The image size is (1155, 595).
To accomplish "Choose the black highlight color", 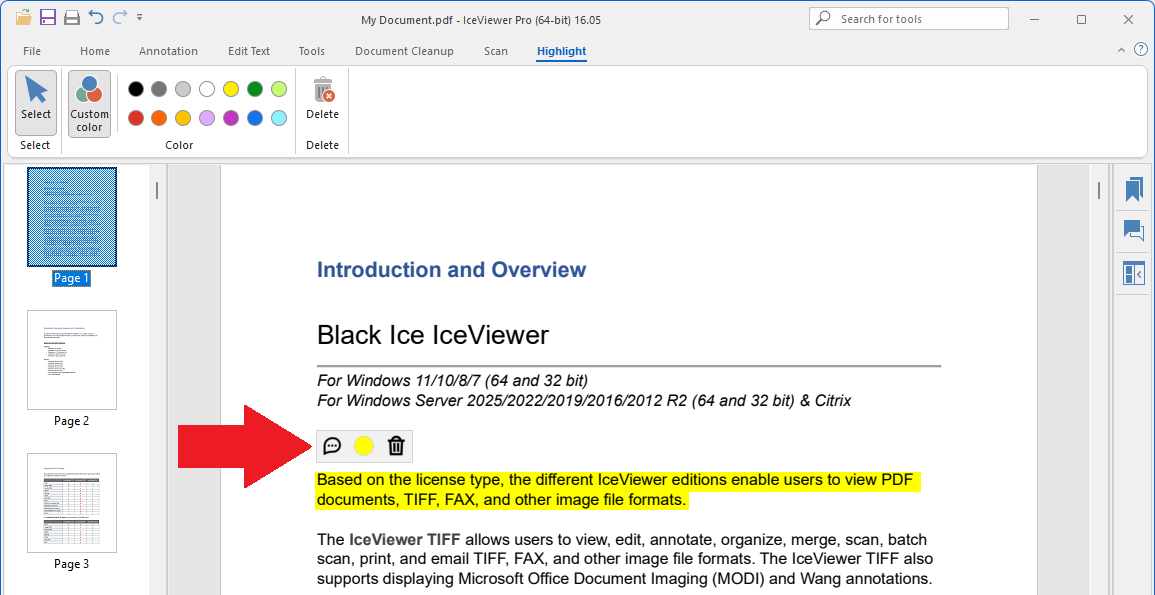I will tap(136, 89).
